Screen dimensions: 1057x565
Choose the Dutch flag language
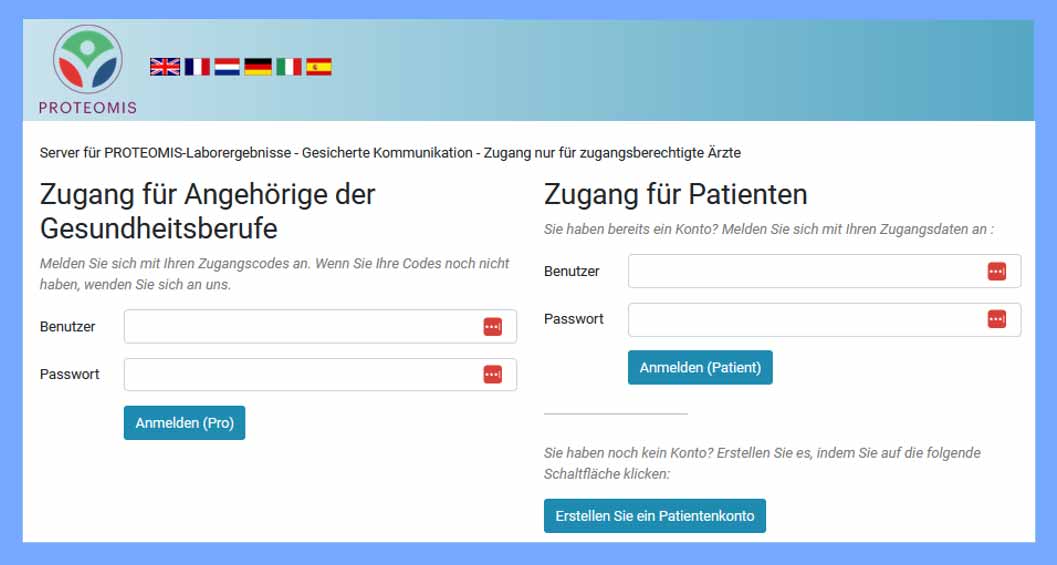[227, 67]
